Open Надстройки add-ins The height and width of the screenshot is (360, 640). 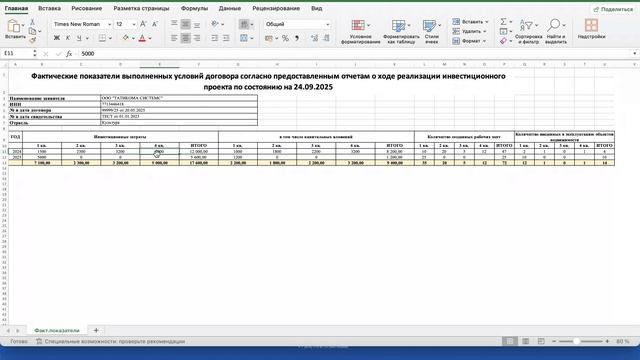coord(591,29)
